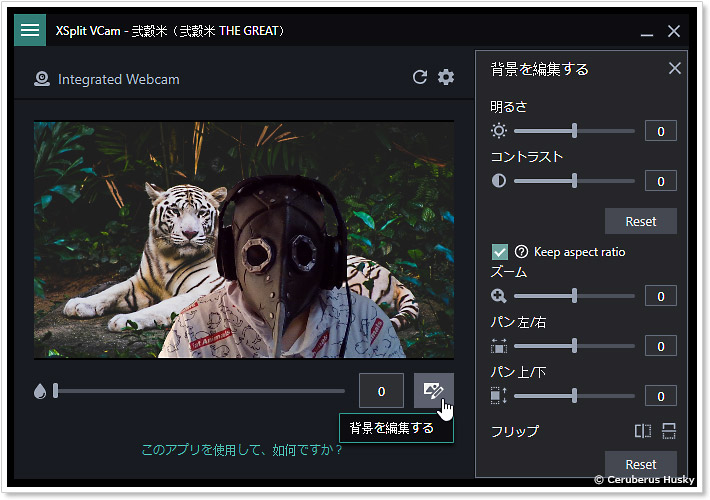Flip background horizontally

643,431
